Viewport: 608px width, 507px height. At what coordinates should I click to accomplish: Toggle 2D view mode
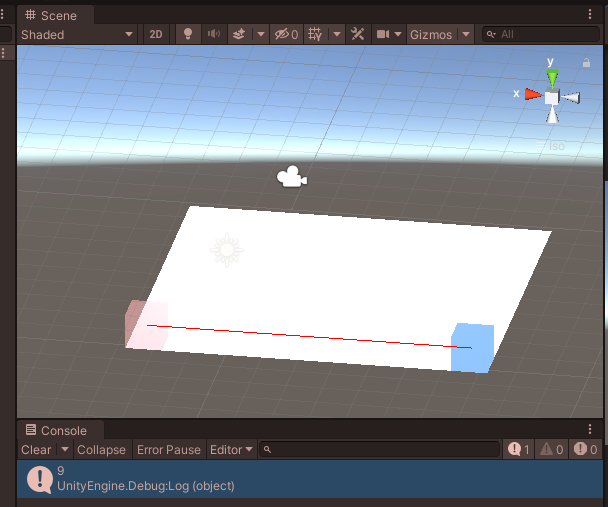pos(156,34)
